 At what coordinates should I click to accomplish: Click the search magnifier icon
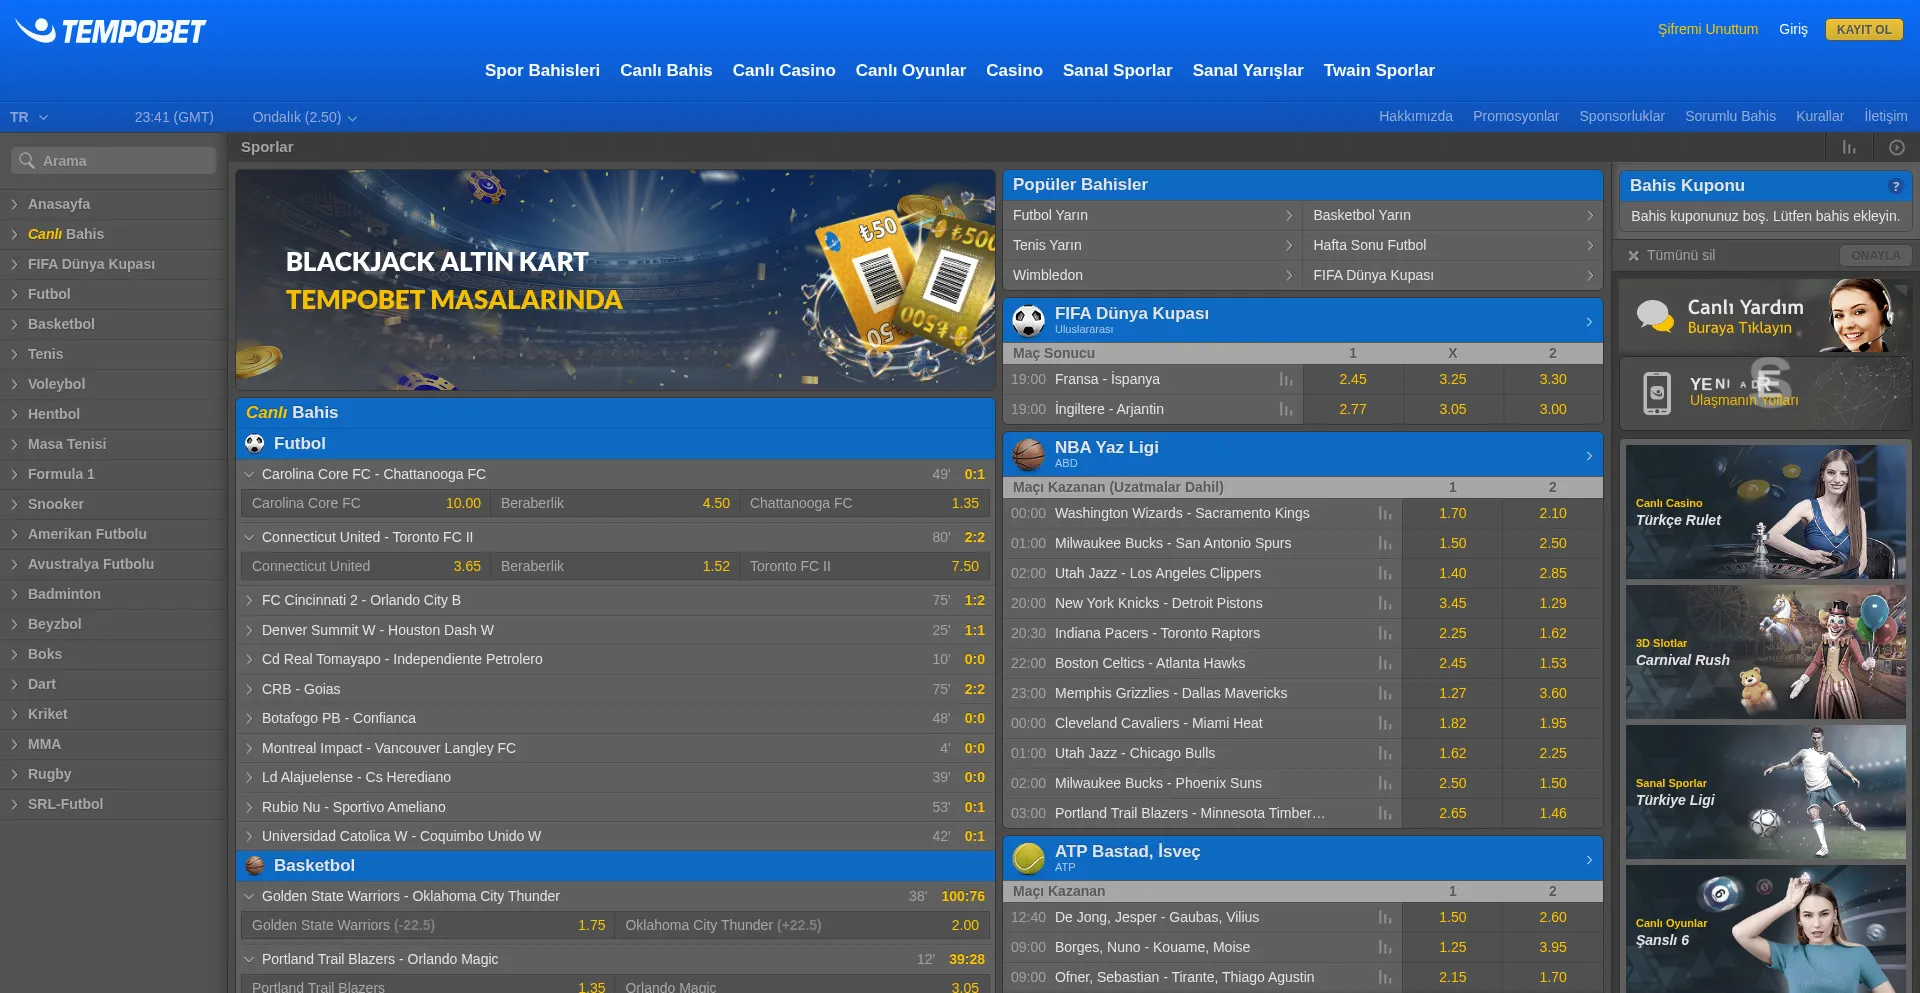tap(27, 161)
